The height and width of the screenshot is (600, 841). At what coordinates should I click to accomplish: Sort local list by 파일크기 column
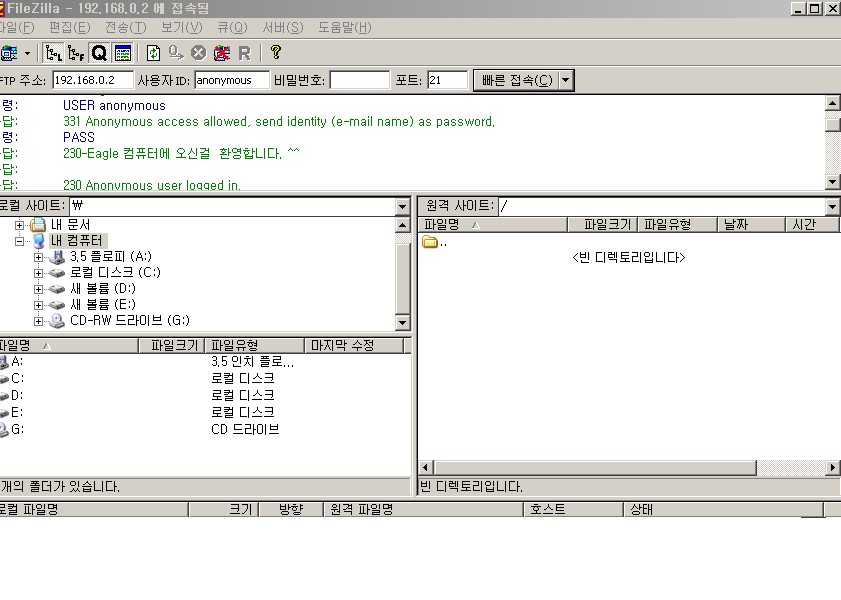(x=172, y=345)
